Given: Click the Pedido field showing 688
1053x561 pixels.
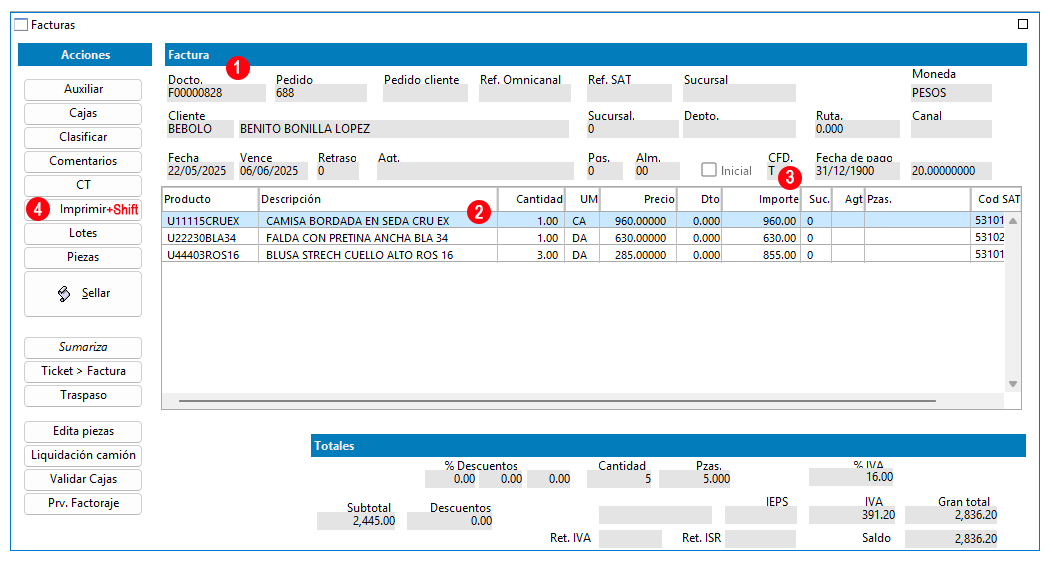Looking at the screenshot, I should (x=321, y=93).
